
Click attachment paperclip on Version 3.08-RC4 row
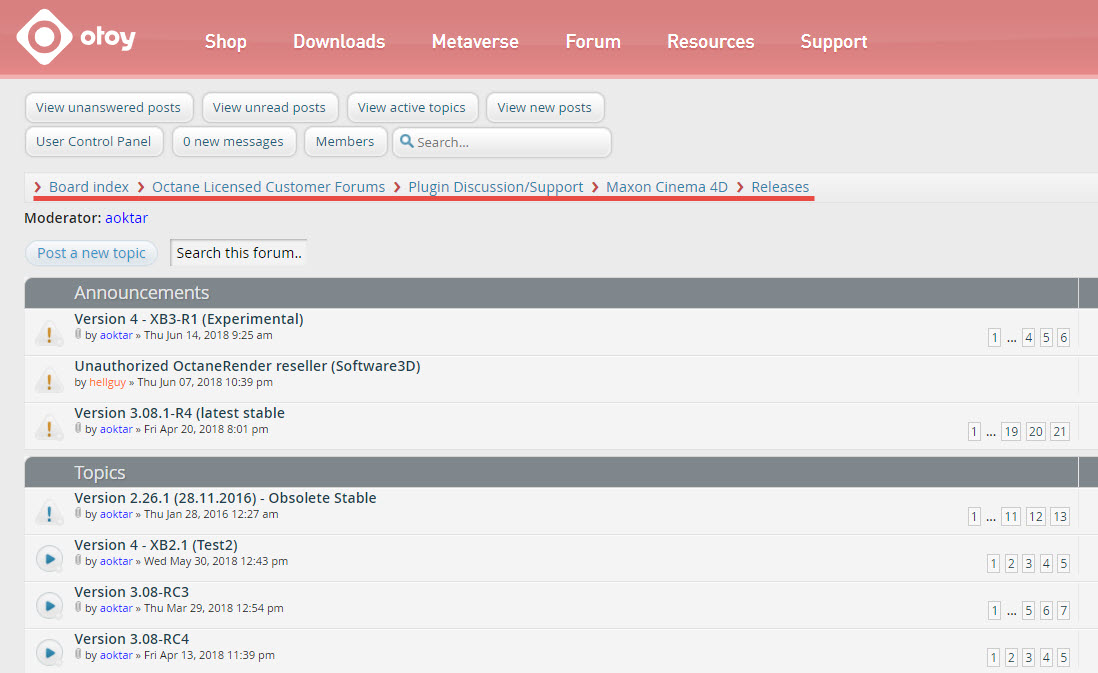tap(78, 654)
